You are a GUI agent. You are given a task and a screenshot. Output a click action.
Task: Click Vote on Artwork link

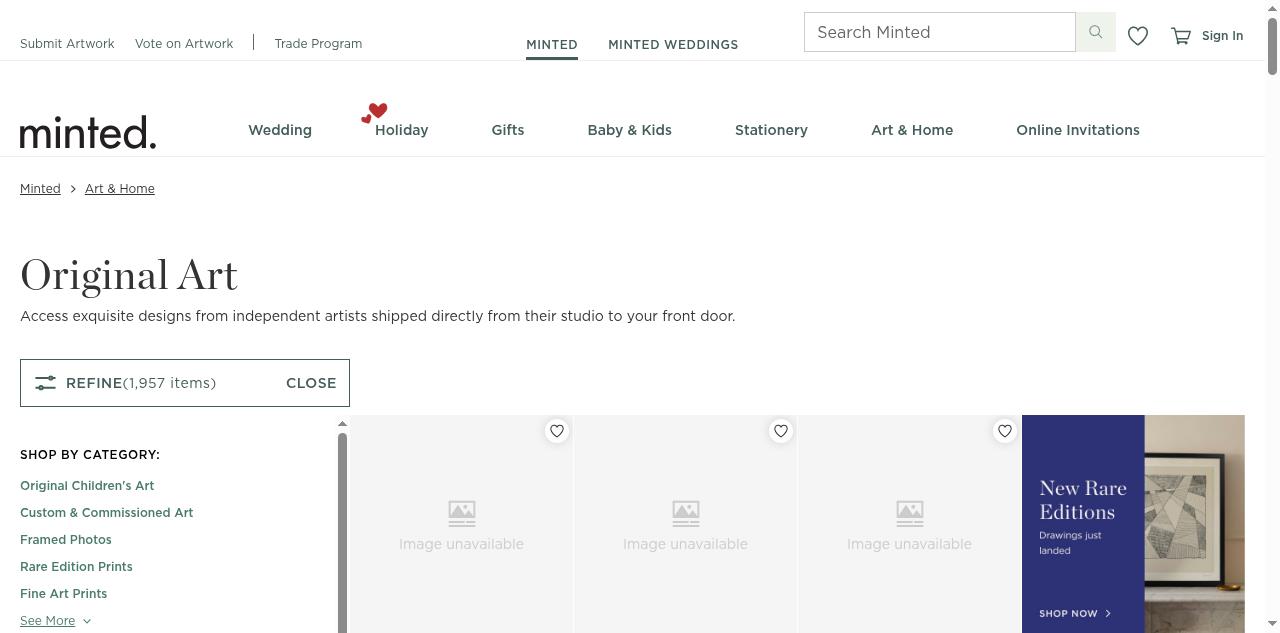[x=184, y=44]
